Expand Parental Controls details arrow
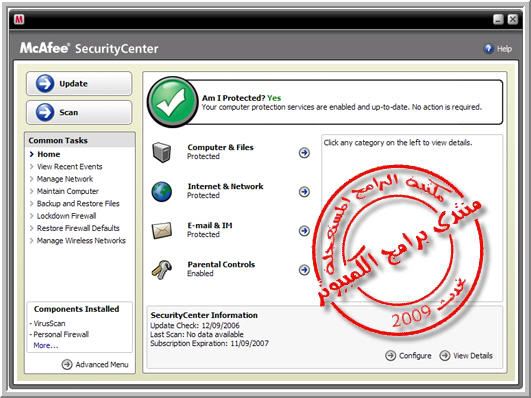 point(304,270)
